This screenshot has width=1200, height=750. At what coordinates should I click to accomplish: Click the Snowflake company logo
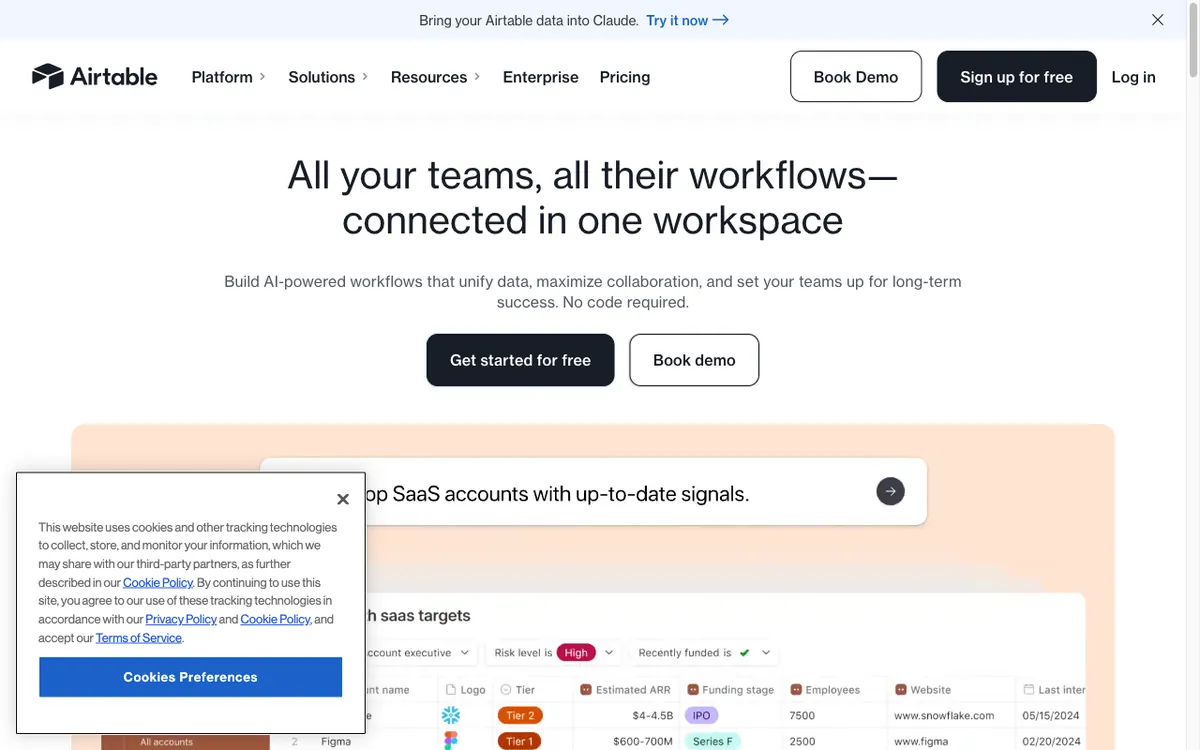(451, 715)
